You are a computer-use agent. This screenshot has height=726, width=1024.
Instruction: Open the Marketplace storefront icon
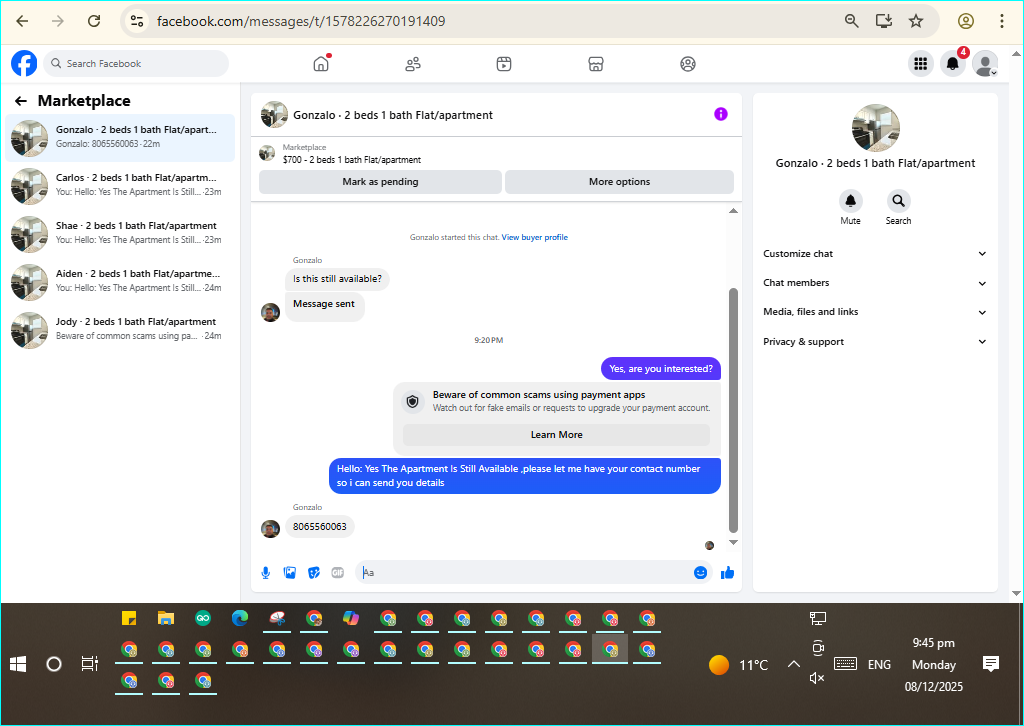click(x=596, y=64)
